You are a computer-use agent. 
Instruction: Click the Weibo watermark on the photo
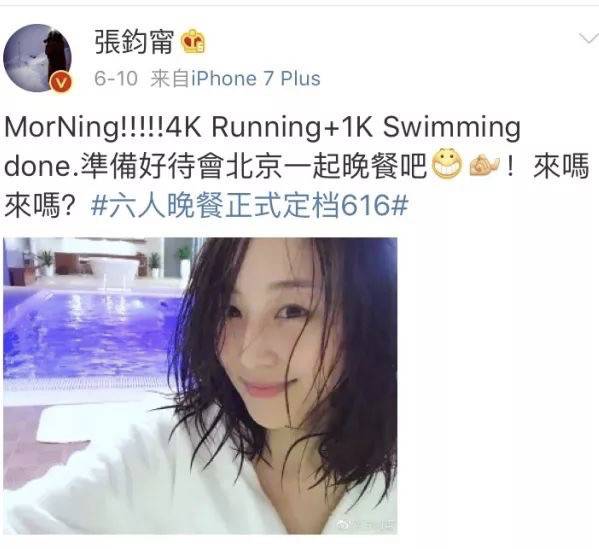pyautogui.click(x=365, y=525)
